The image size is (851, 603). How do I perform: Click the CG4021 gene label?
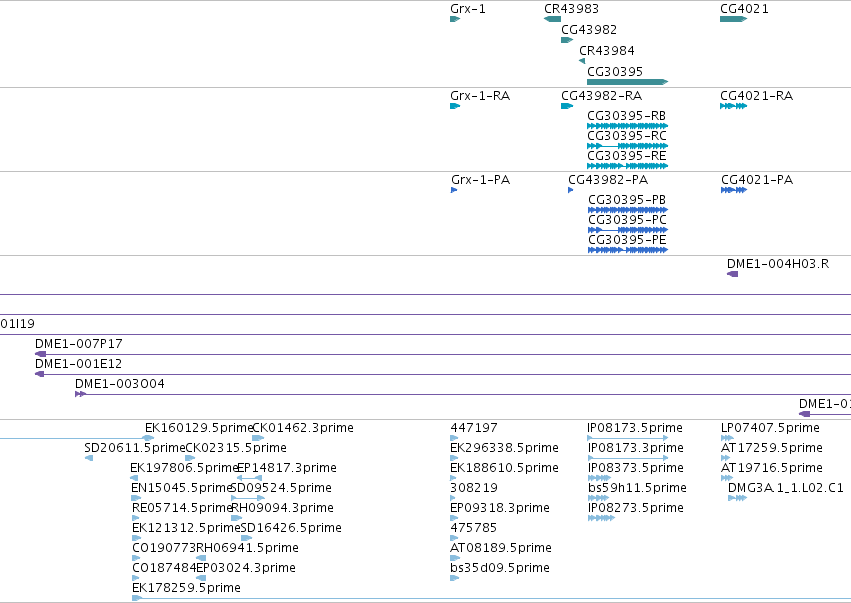coord(744,9)
